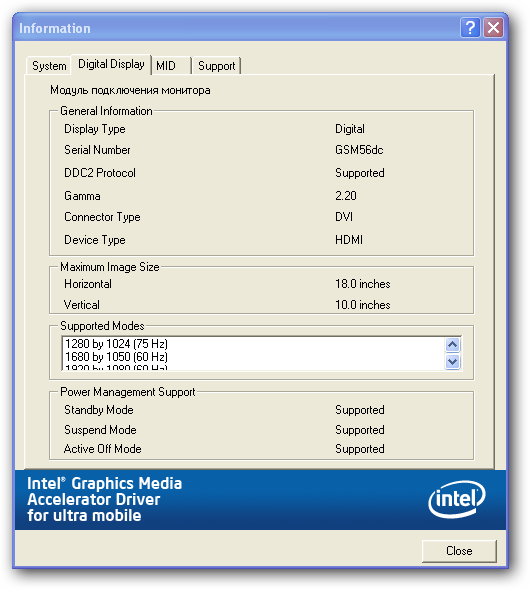Click the Intel Graphics Media Accelerator Driver banner text
529x589 pixels.
coord(104,499)
